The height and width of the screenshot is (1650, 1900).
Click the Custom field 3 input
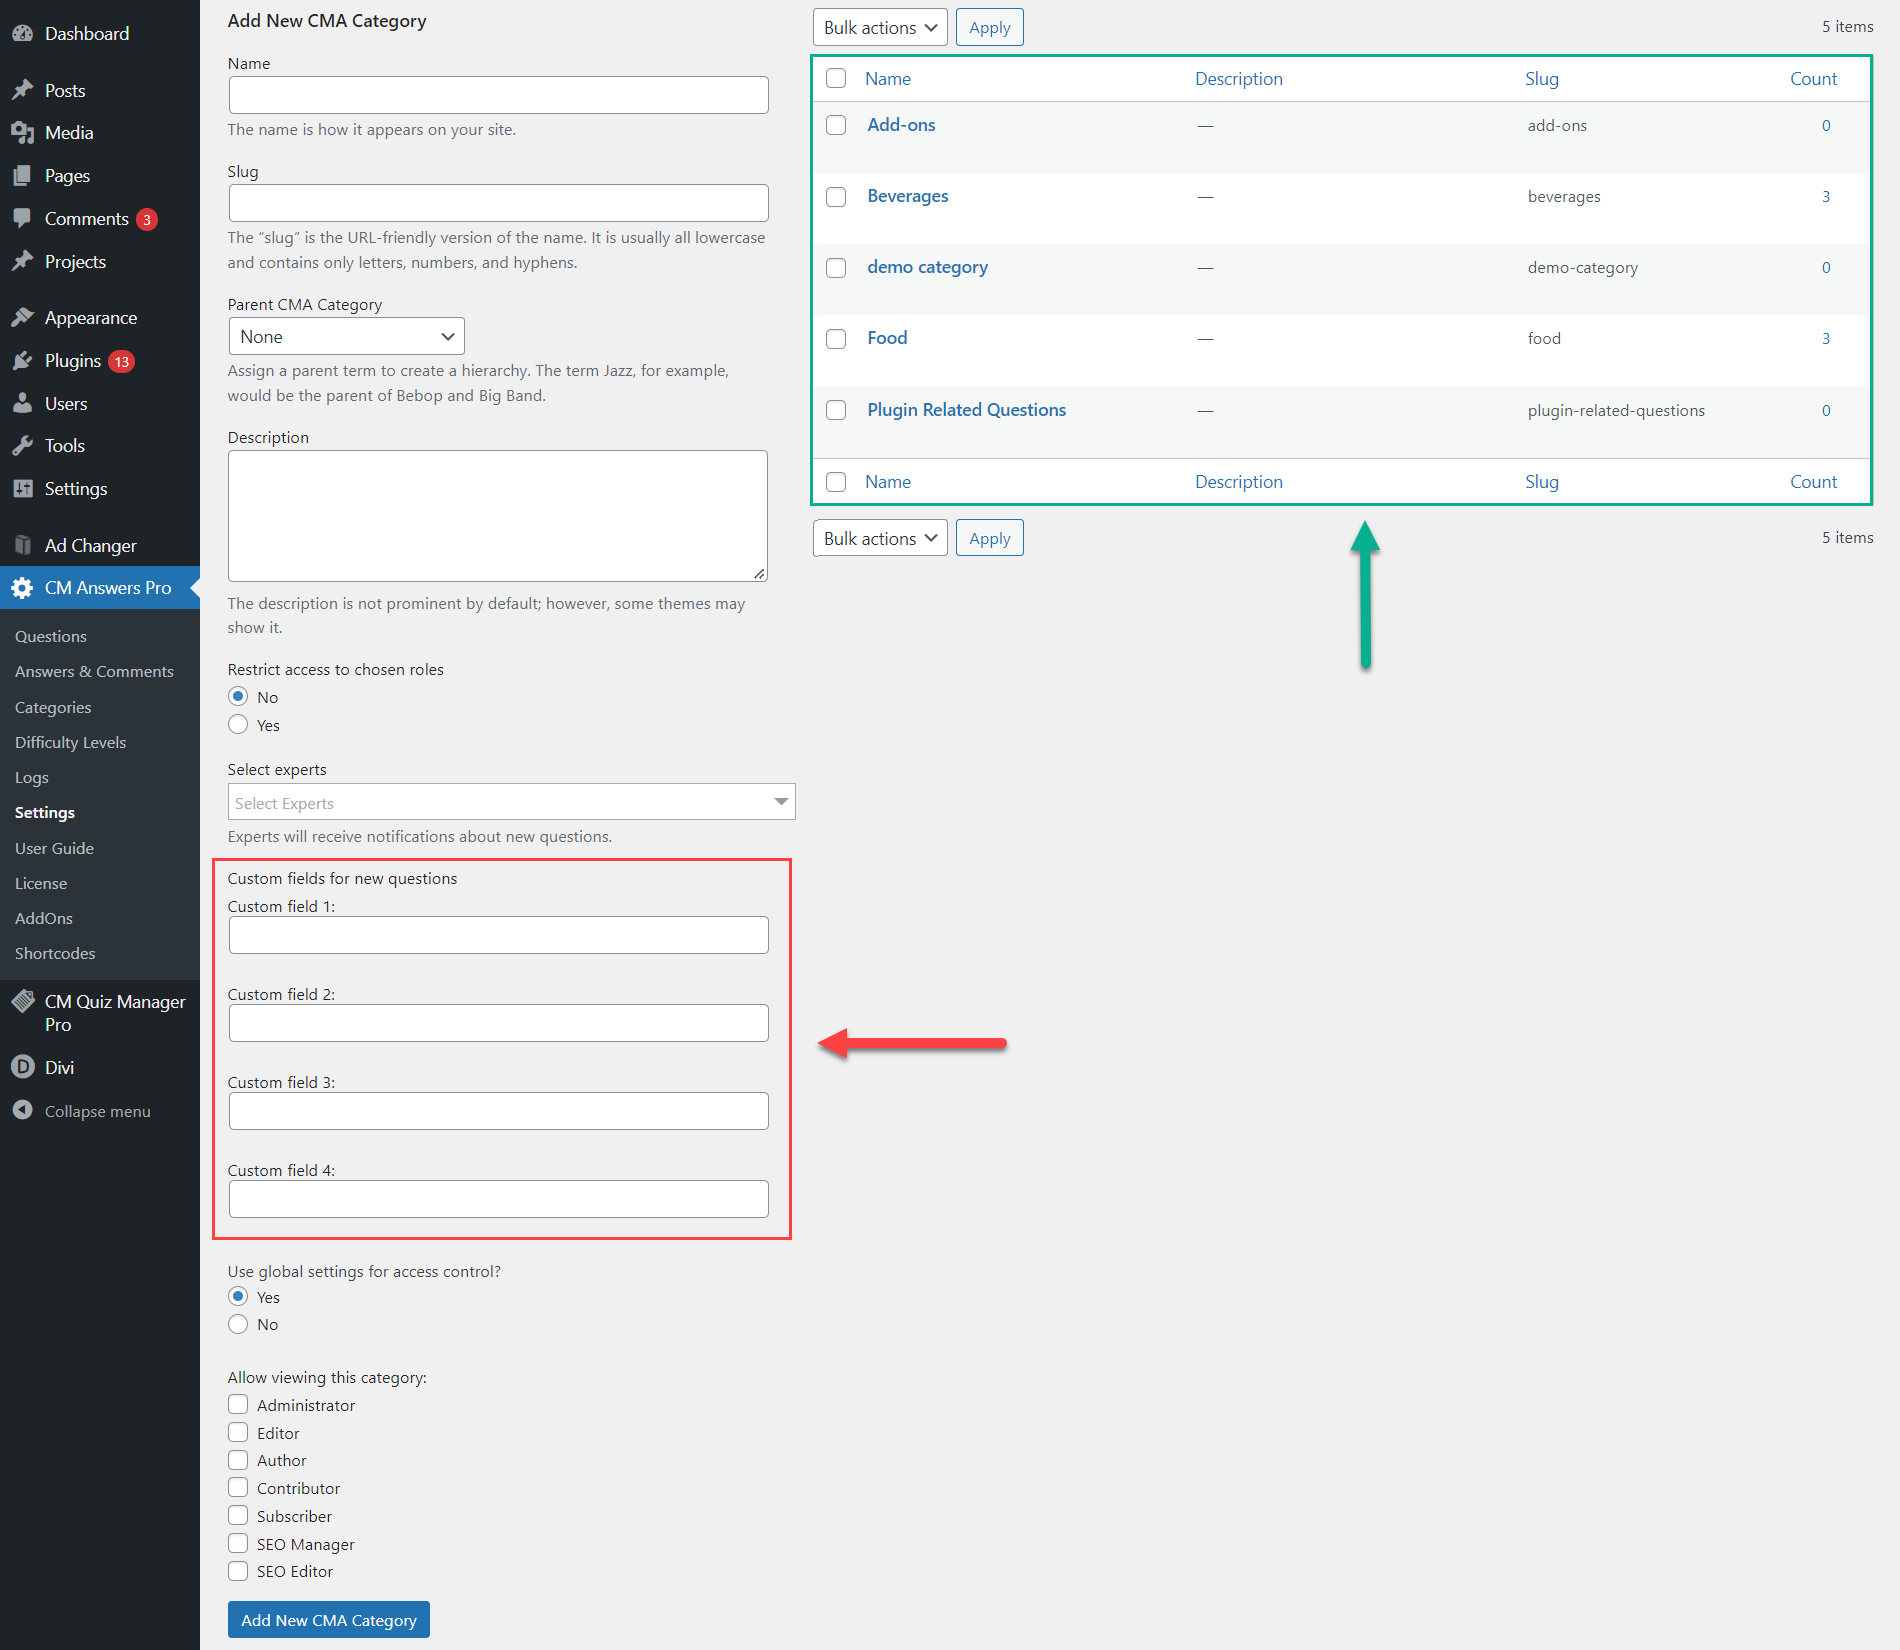(x=498, y=1111)
